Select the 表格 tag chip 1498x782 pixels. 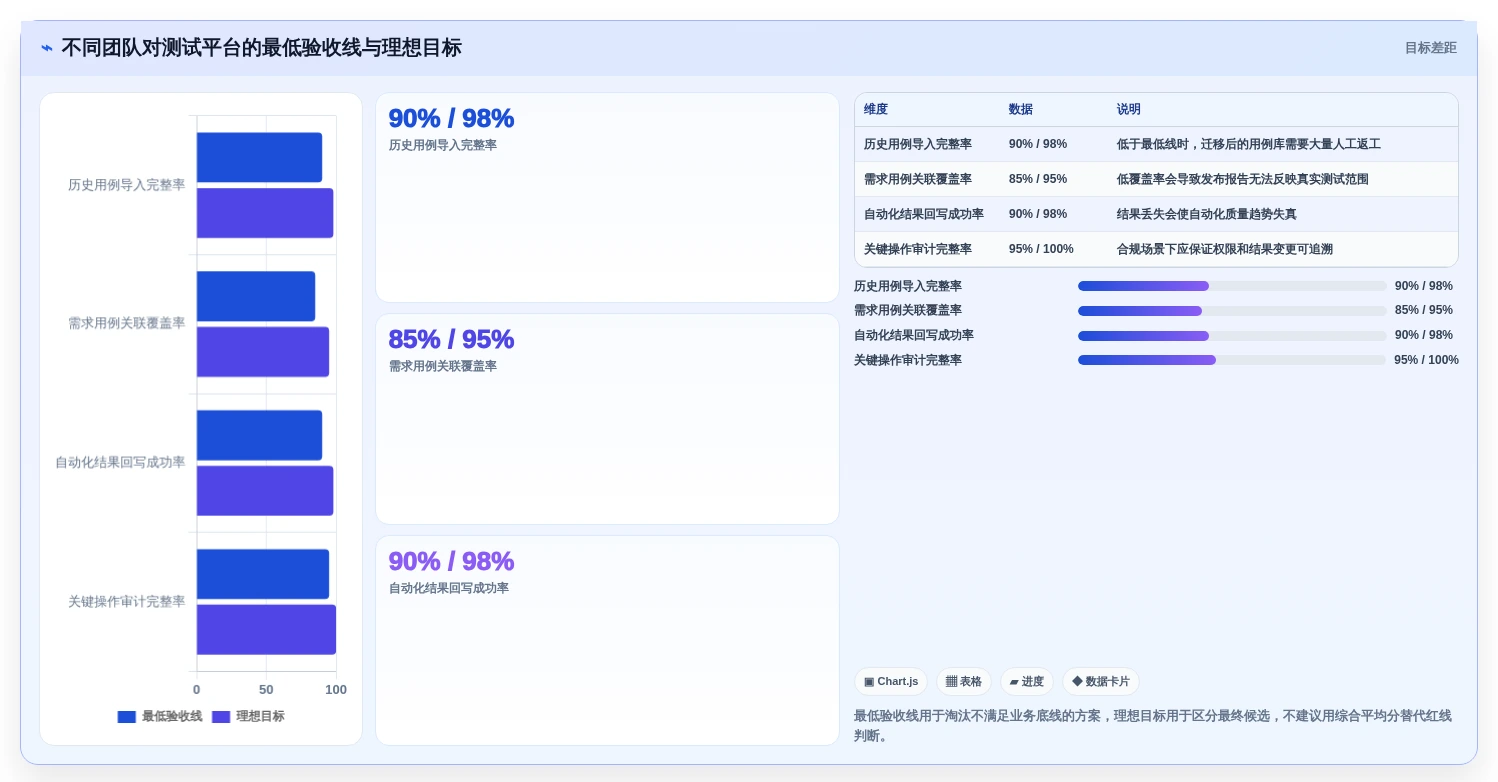pos(964,682)
